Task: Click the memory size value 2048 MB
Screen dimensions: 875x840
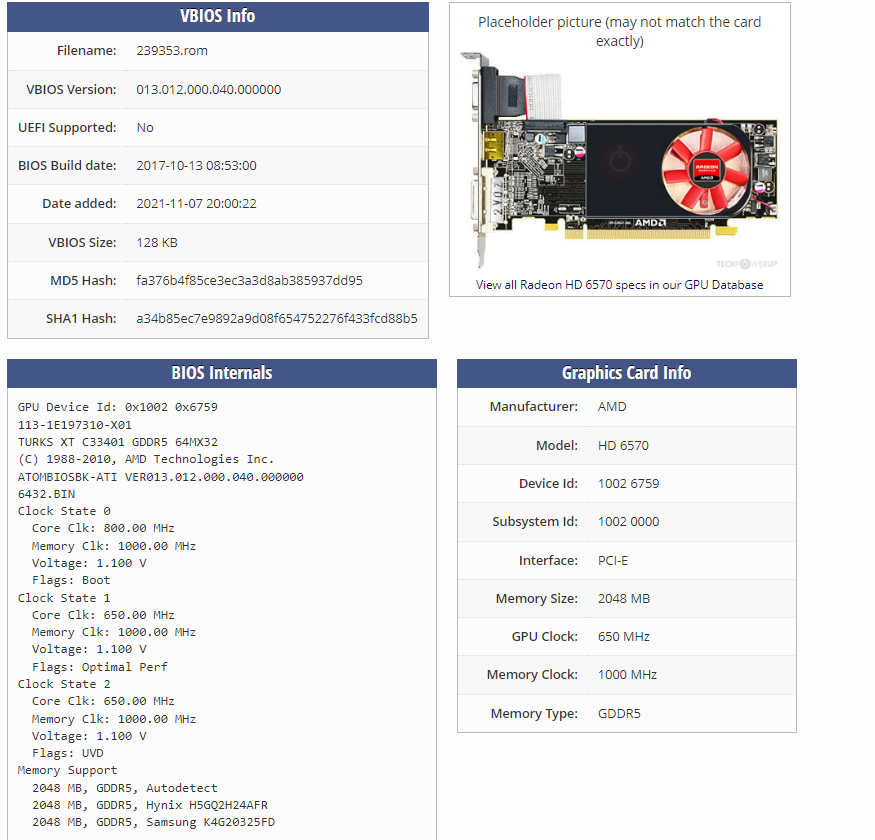Action: click(624, 599)
